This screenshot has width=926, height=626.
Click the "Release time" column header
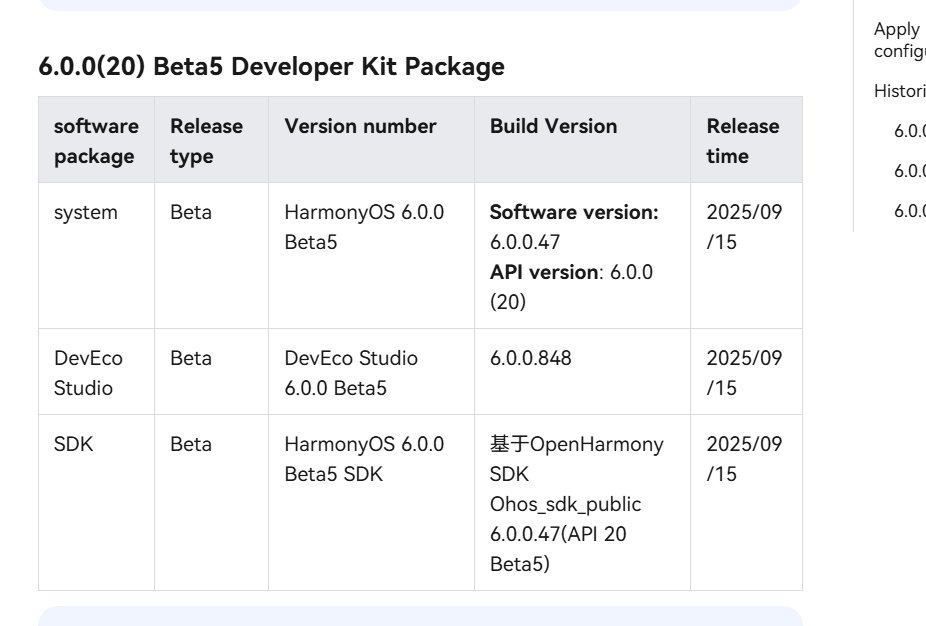[746, 141]
